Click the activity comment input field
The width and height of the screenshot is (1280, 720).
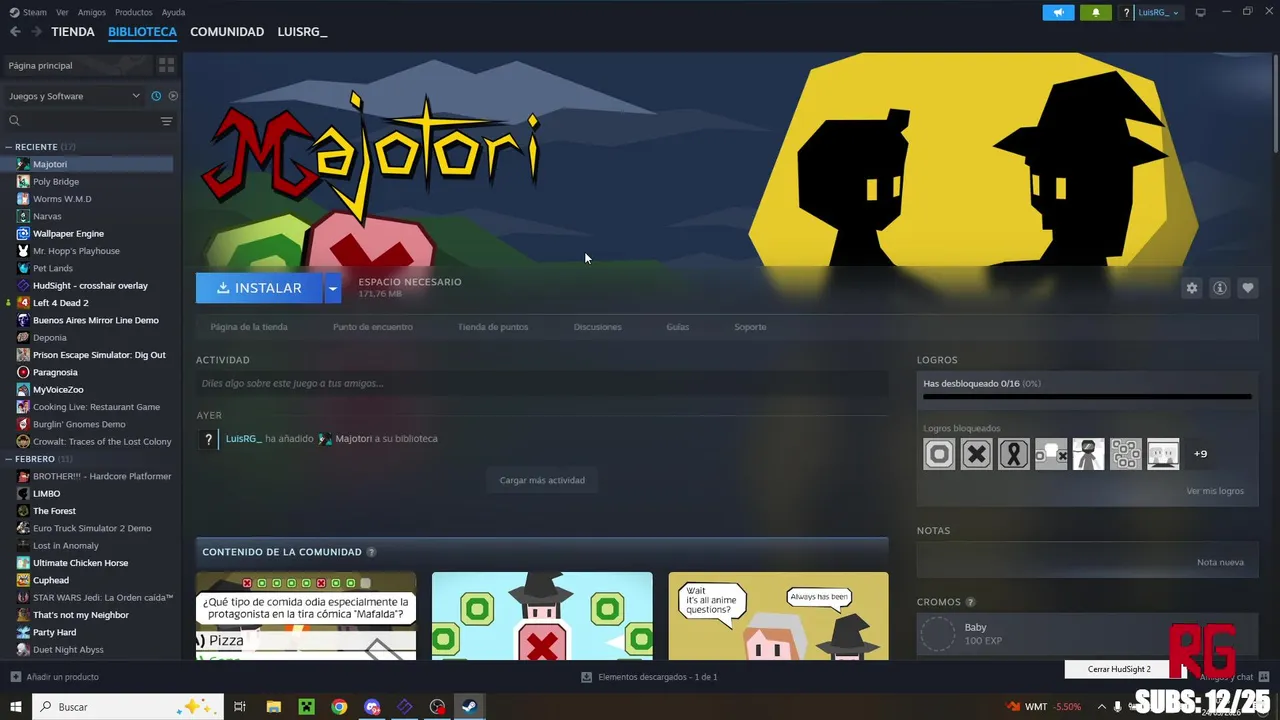coord(542,383)
